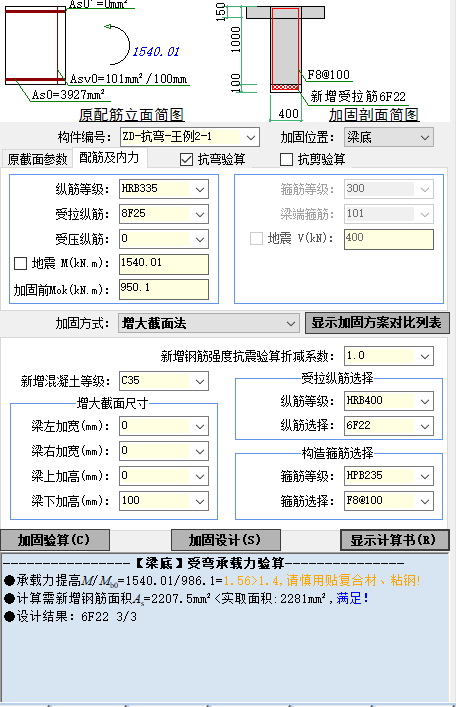Open the 纵筋选择 dropdown showing 6F22
This screenshot has width=456, height=707.
(388, 426)
